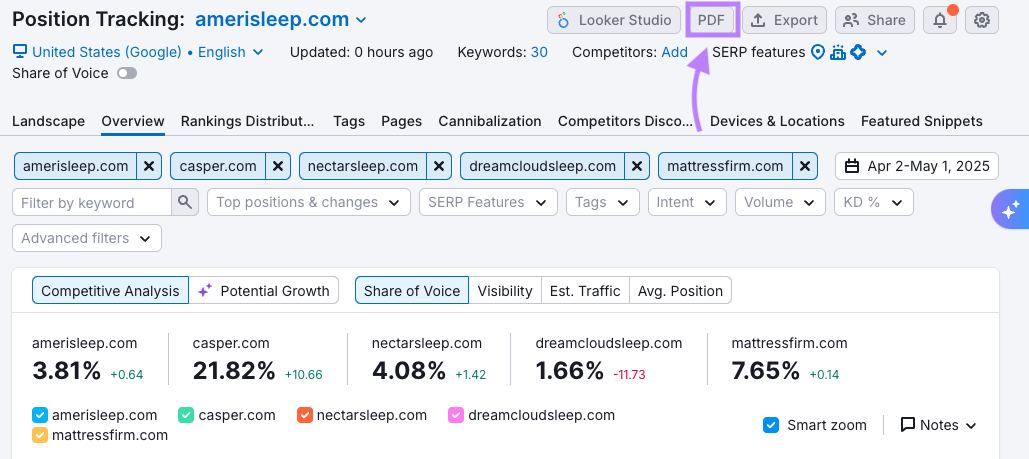Toggle the Share of Voice switch

click(127, 73)
